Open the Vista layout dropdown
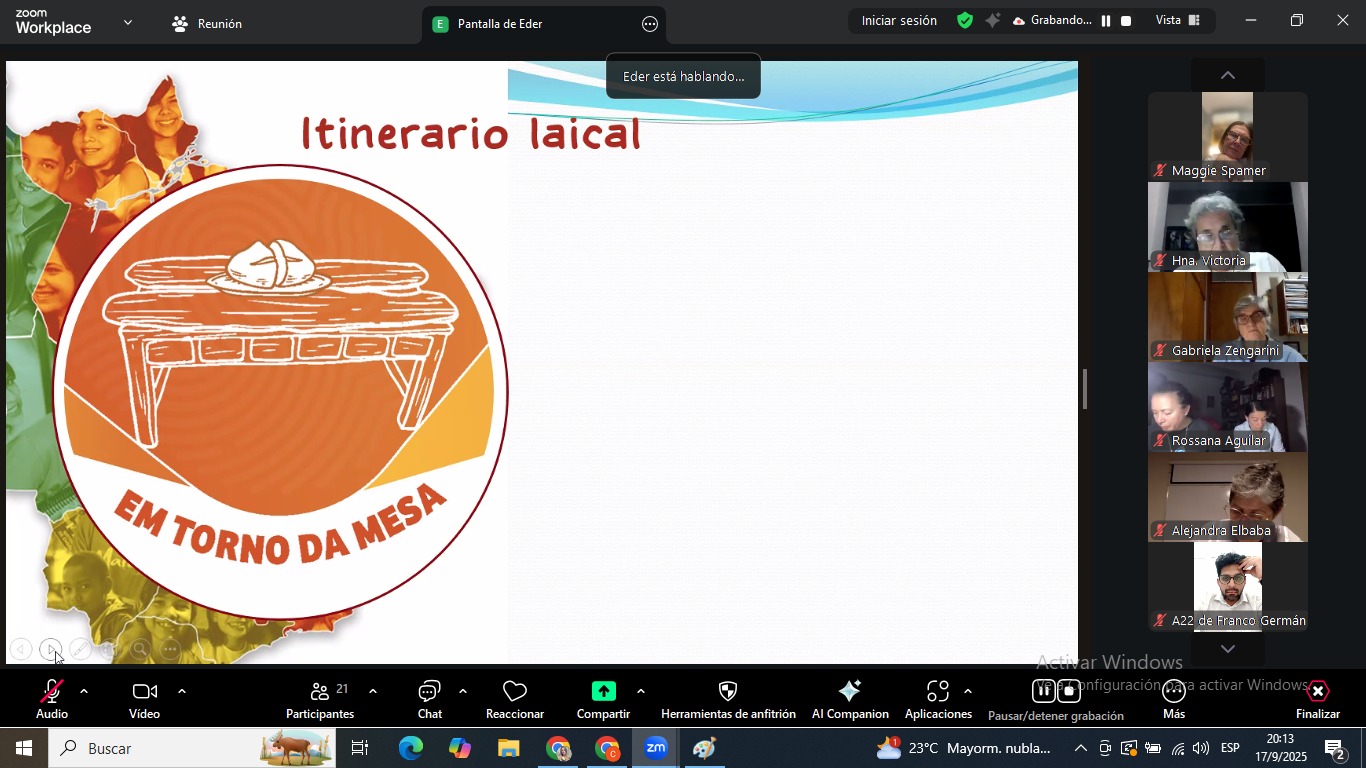This screenshot has width=1366, height=768. (x=1177, y=21)
